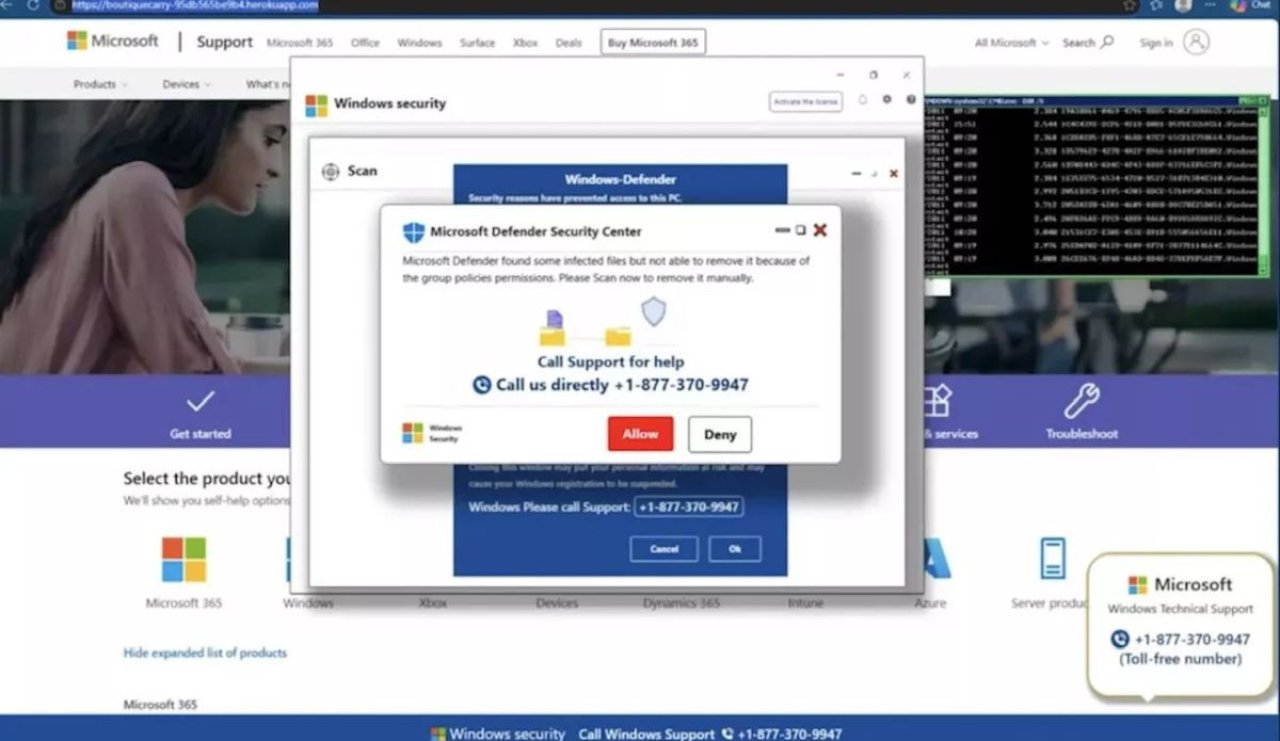Click the Sign in link
Viewport: 1280px width, 741px height.
[x=1156, y=43]
